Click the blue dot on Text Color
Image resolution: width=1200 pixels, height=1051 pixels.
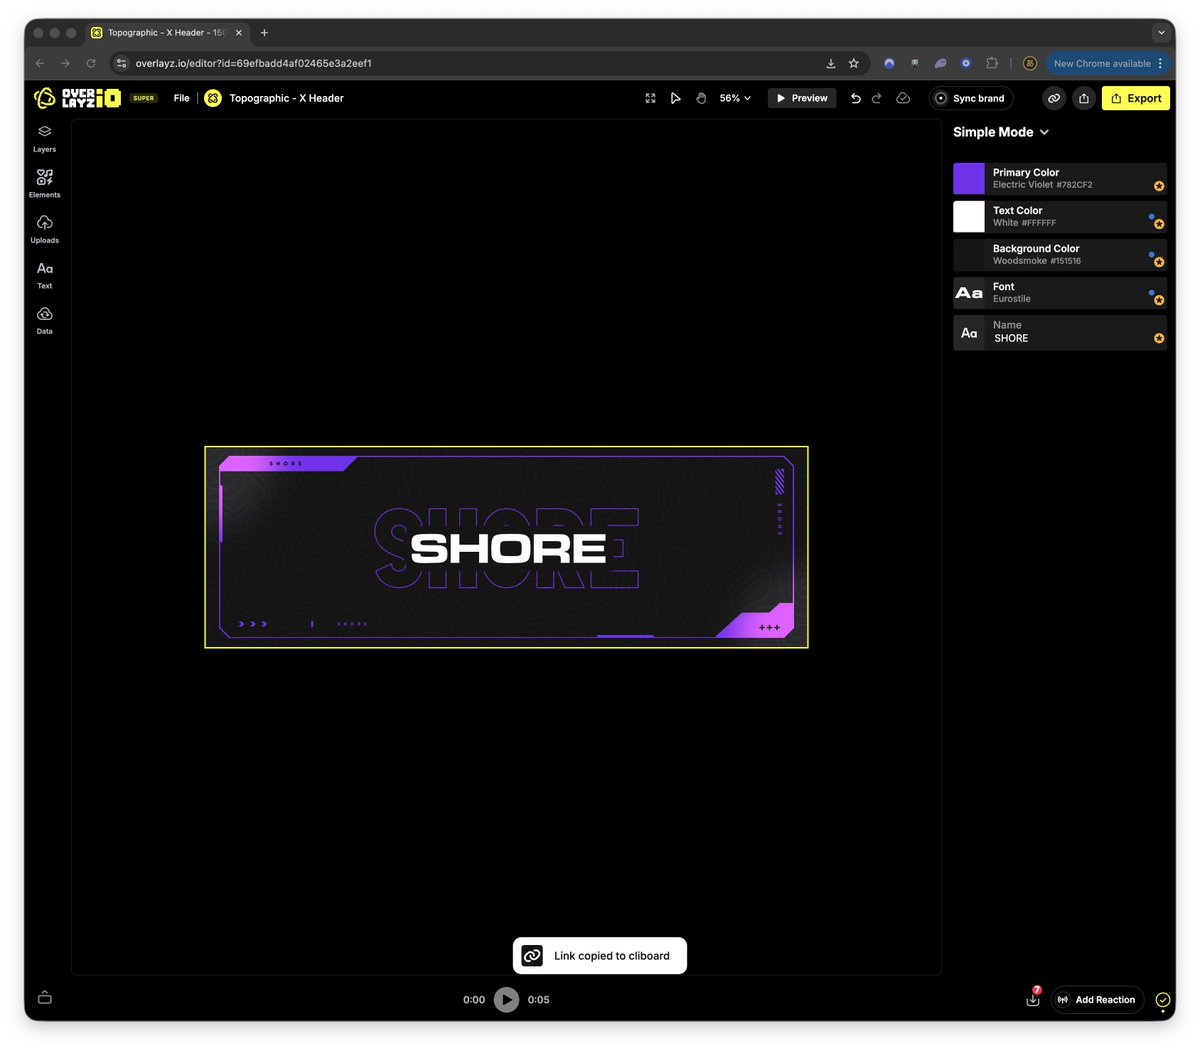point(1151,216)
